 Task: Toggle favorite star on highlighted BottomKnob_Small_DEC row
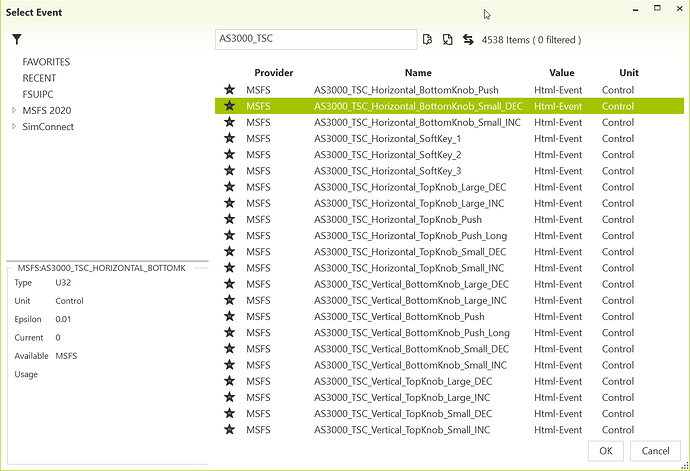click(x=229, y=106)
